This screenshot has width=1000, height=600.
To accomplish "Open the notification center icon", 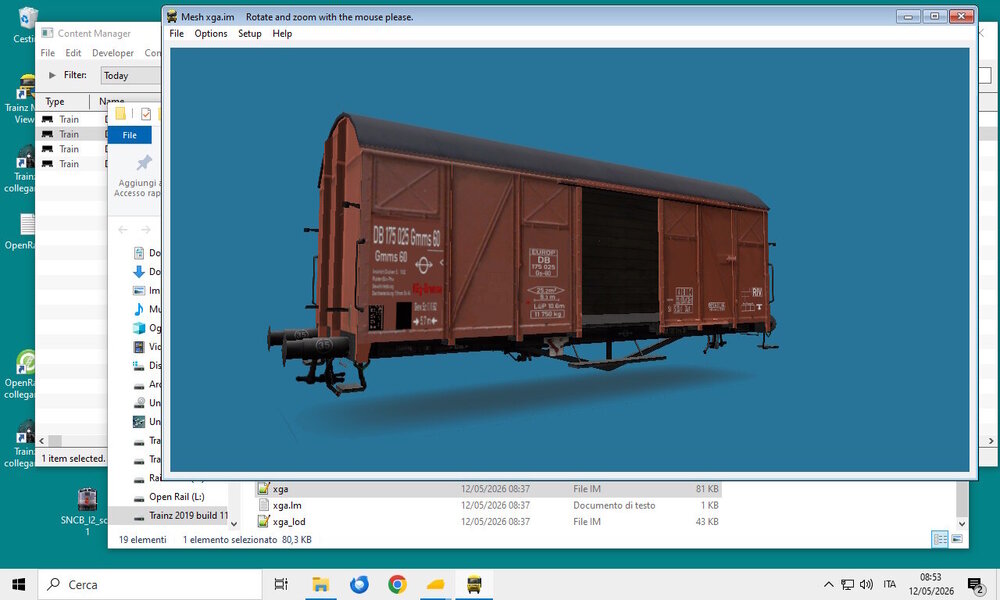I will 975,584.
